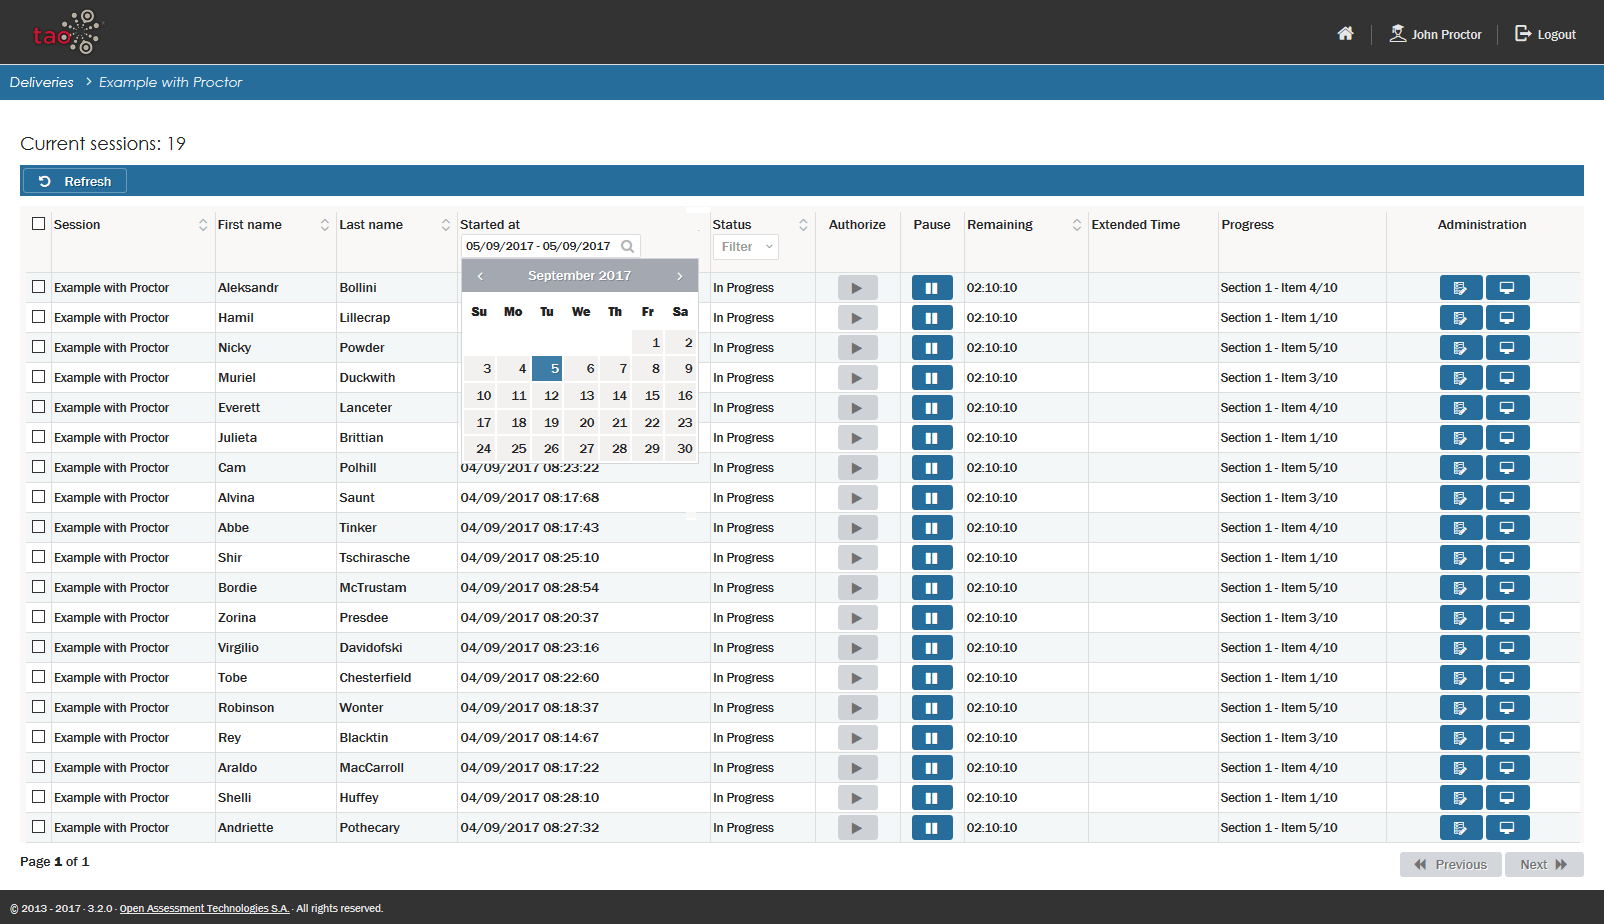Check the box for Aleksandr Bollini row
Image resolution: width=1604 pixels, height=924 pixels.
pos(39,287)
